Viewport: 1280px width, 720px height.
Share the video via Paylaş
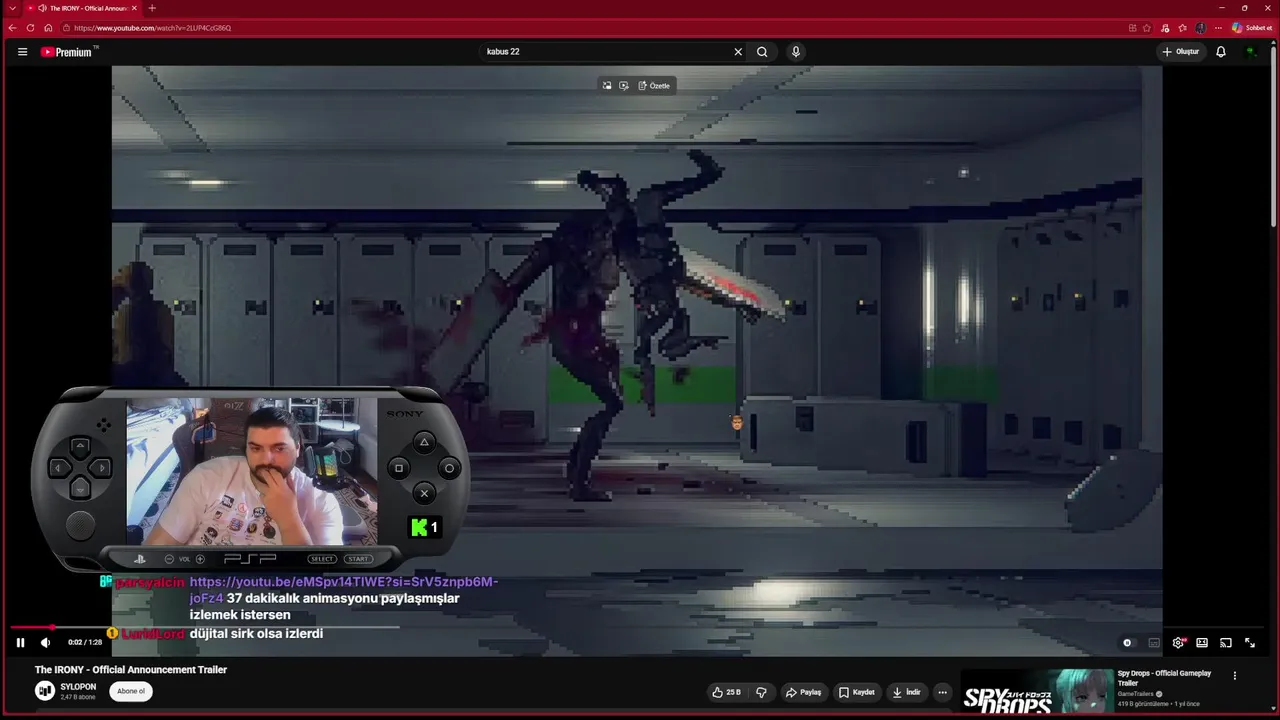(x=804, y=692)
